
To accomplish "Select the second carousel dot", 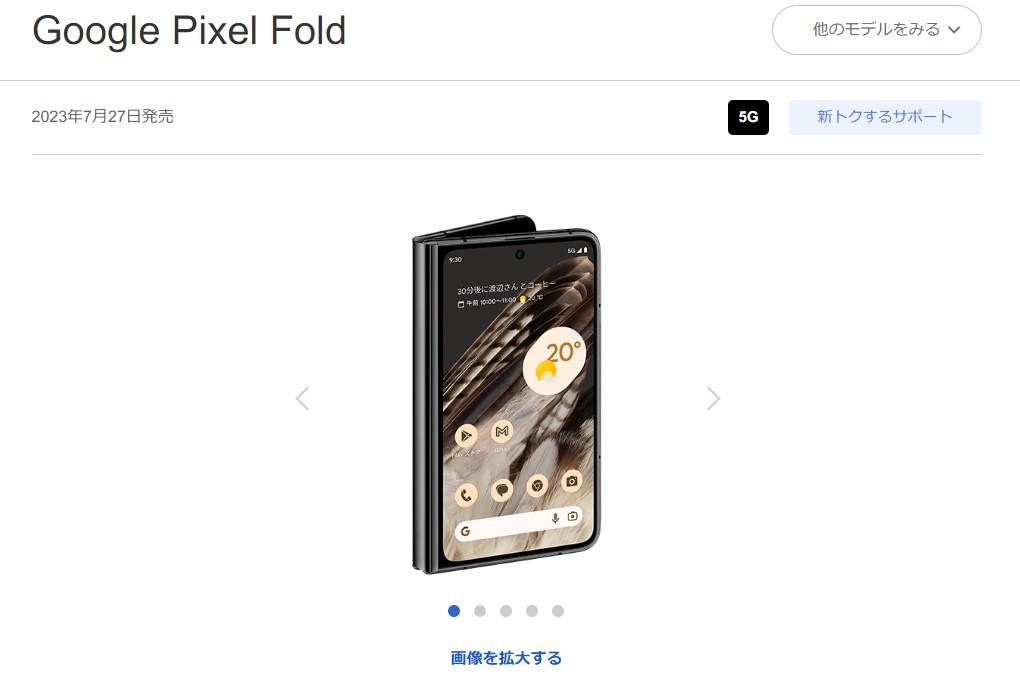I will (480, 611).
